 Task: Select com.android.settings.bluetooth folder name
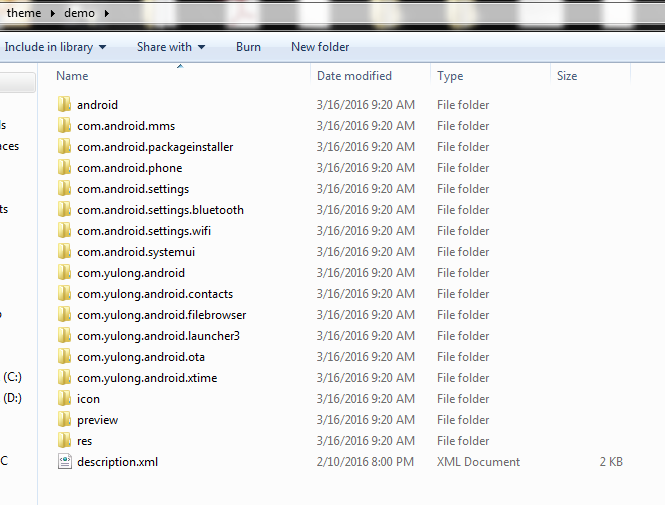click(x=160, y=210)
